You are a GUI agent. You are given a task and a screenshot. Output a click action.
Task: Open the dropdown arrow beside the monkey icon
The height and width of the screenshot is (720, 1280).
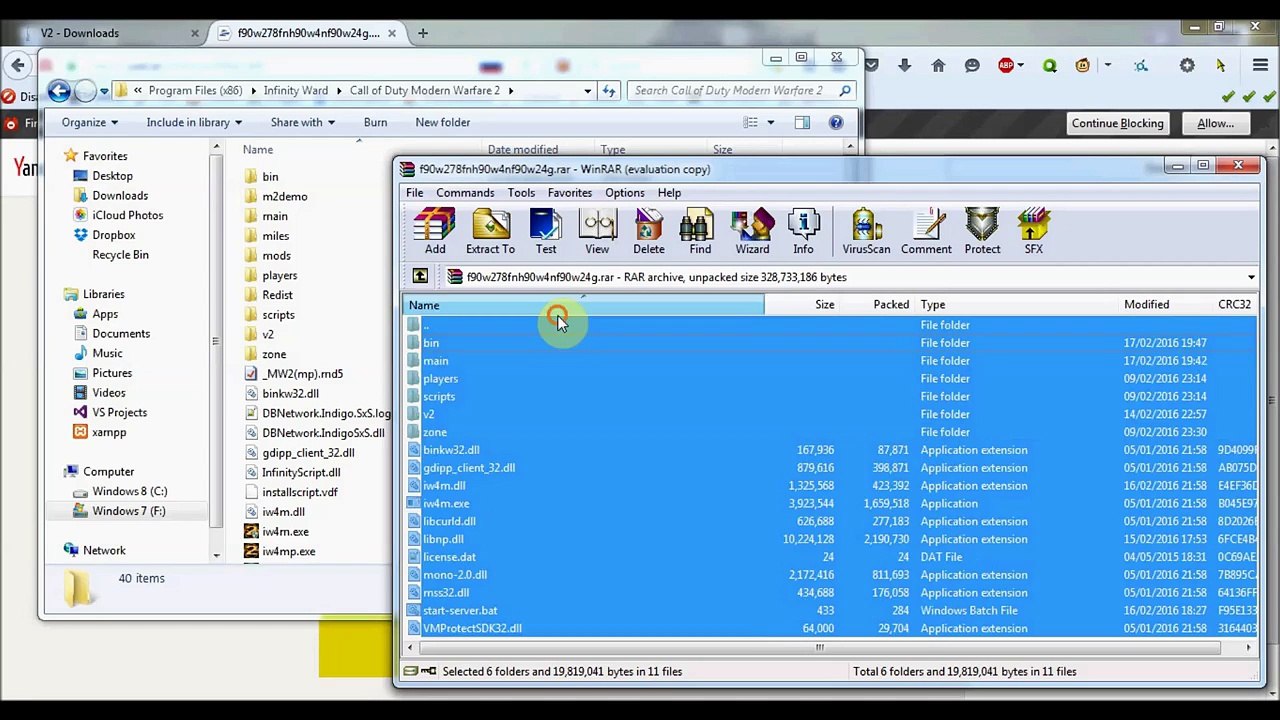1107,66
